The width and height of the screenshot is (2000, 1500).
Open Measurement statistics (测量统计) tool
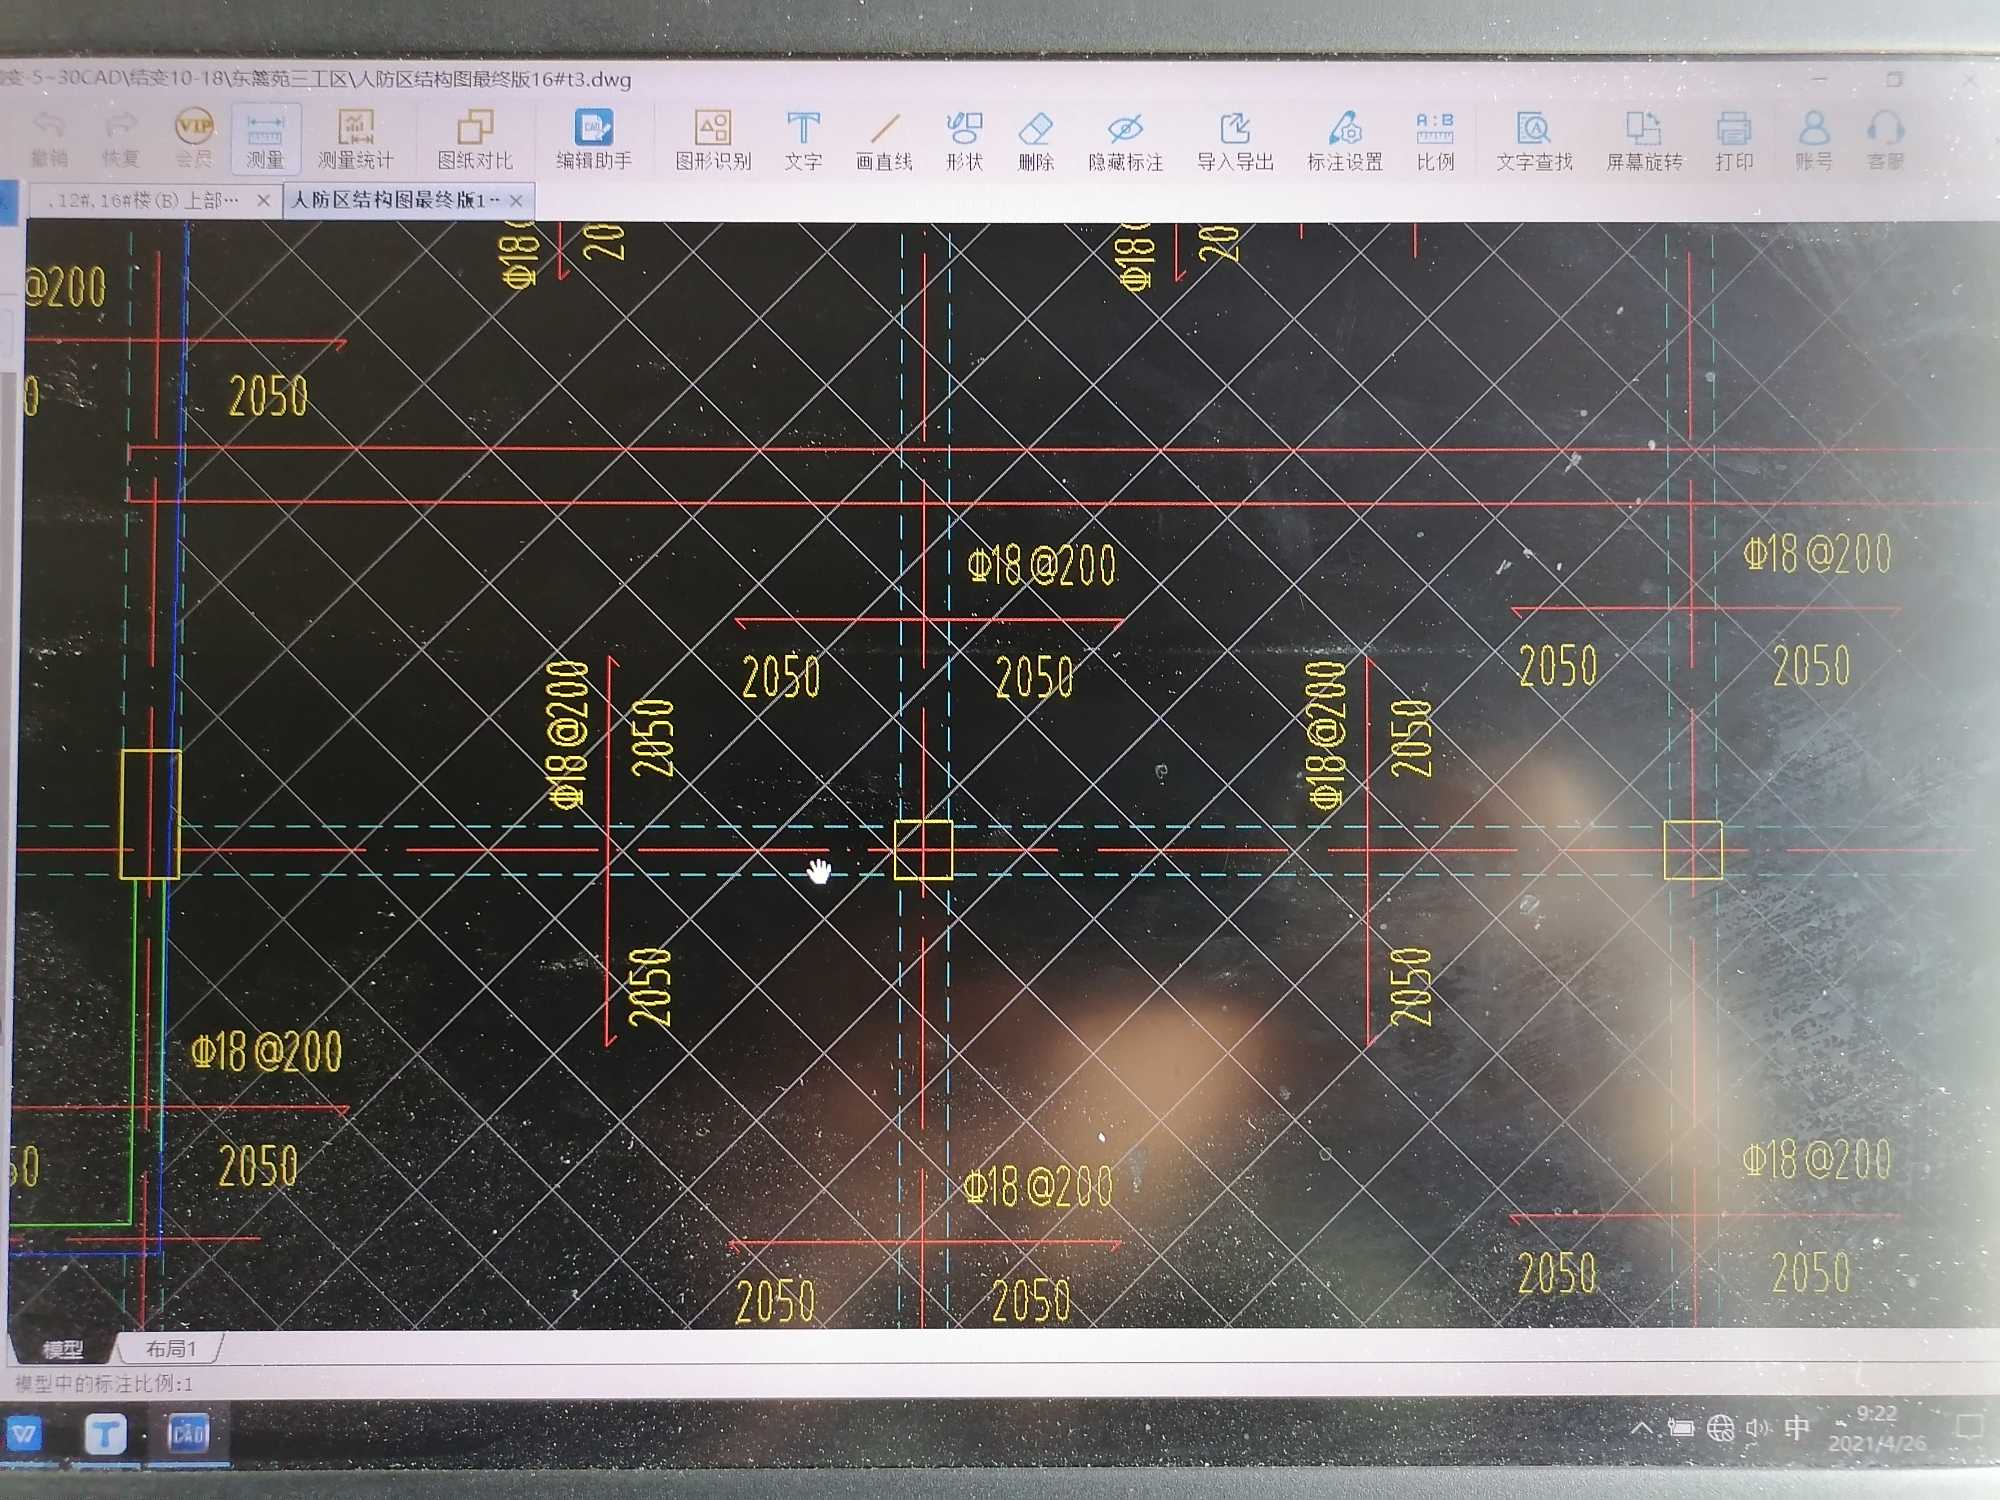pos(355,138)
